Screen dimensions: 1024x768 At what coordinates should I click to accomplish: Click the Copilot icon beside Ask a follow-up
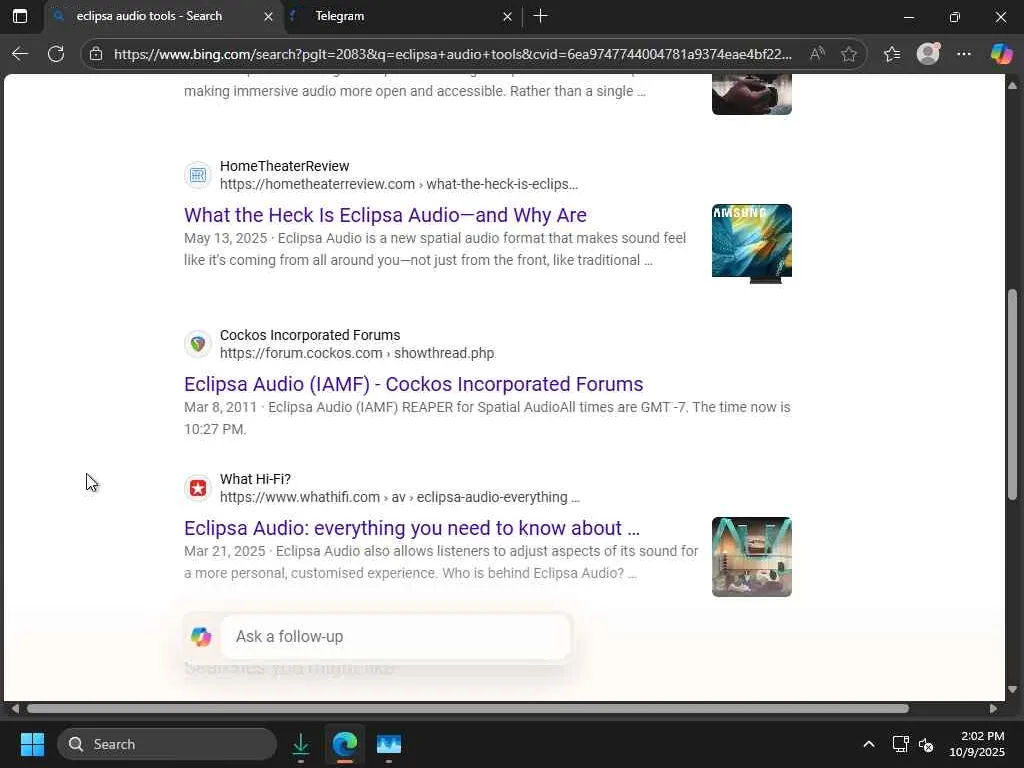(201, 636)
